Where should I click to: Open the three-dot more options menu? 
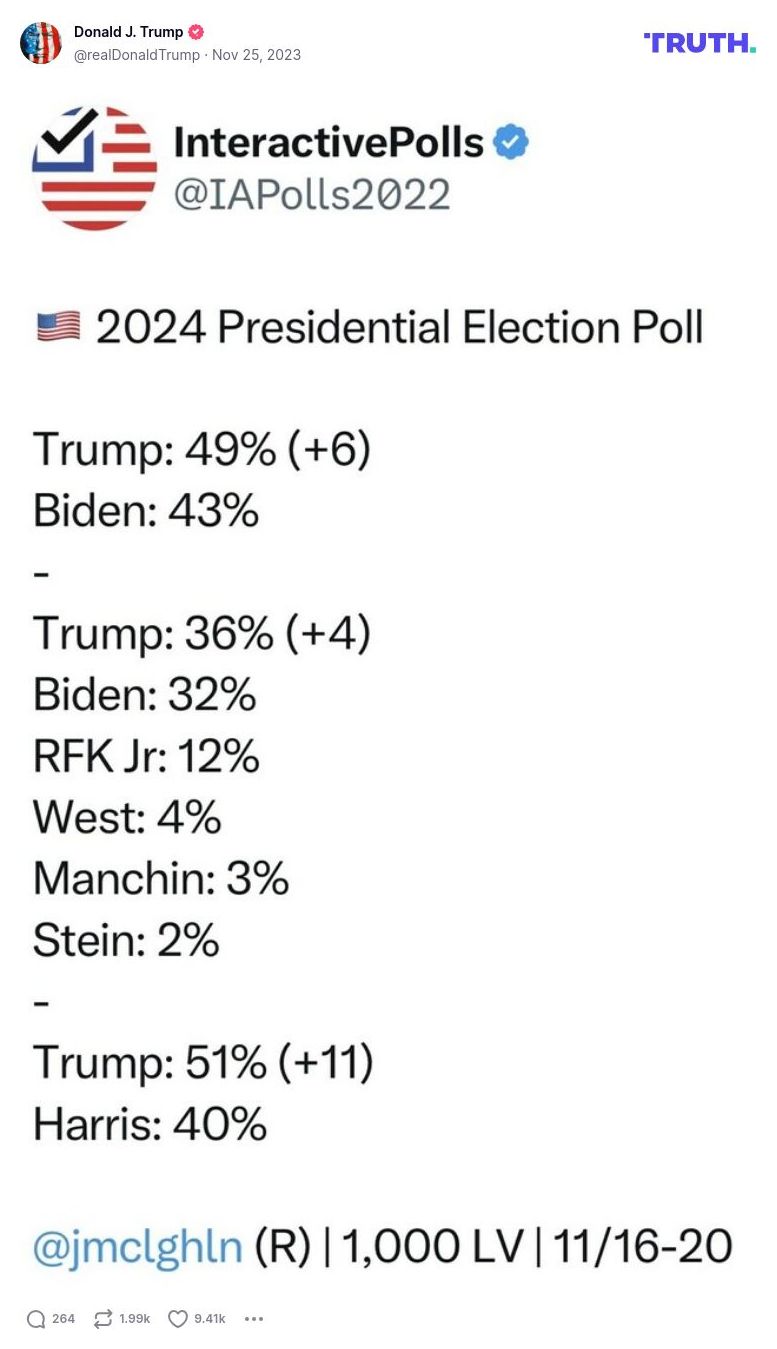(x=254, y=1319)
